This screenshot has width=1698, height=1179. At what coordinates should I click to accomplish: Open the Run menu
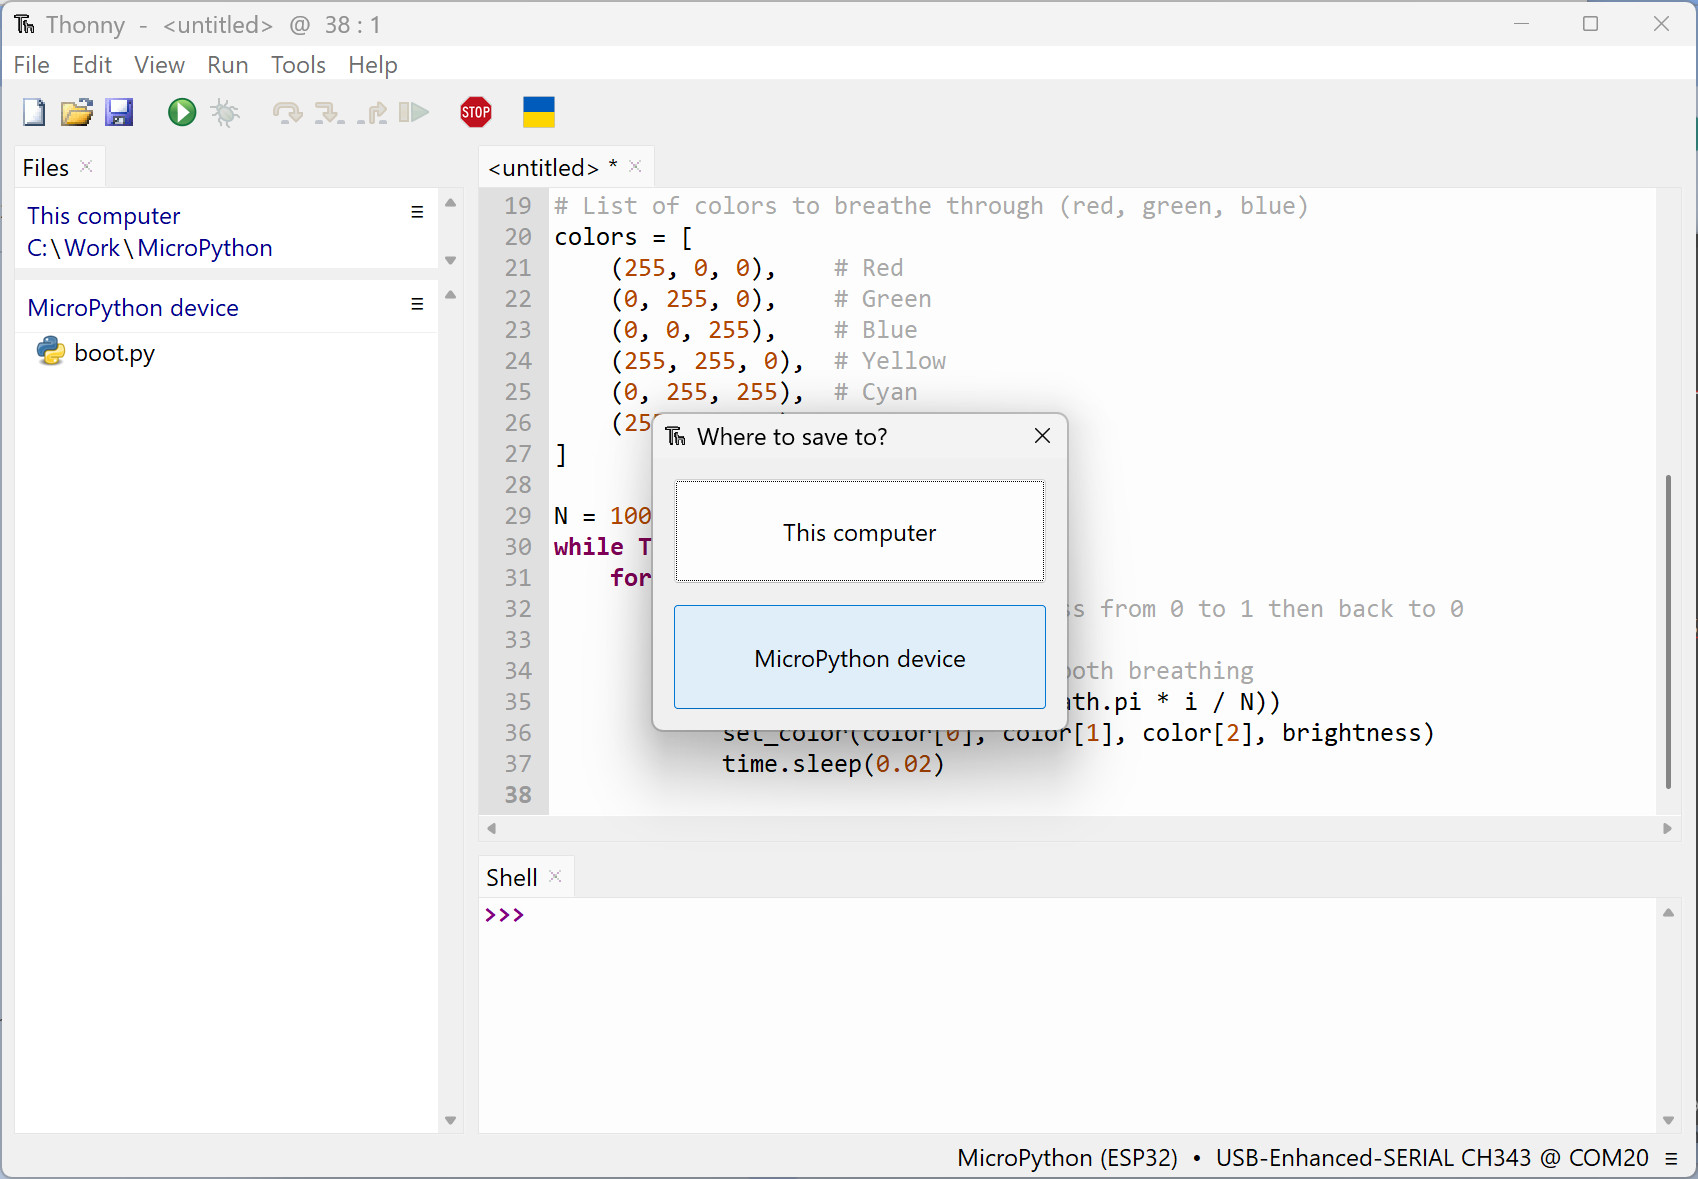[x=228, y=65]
